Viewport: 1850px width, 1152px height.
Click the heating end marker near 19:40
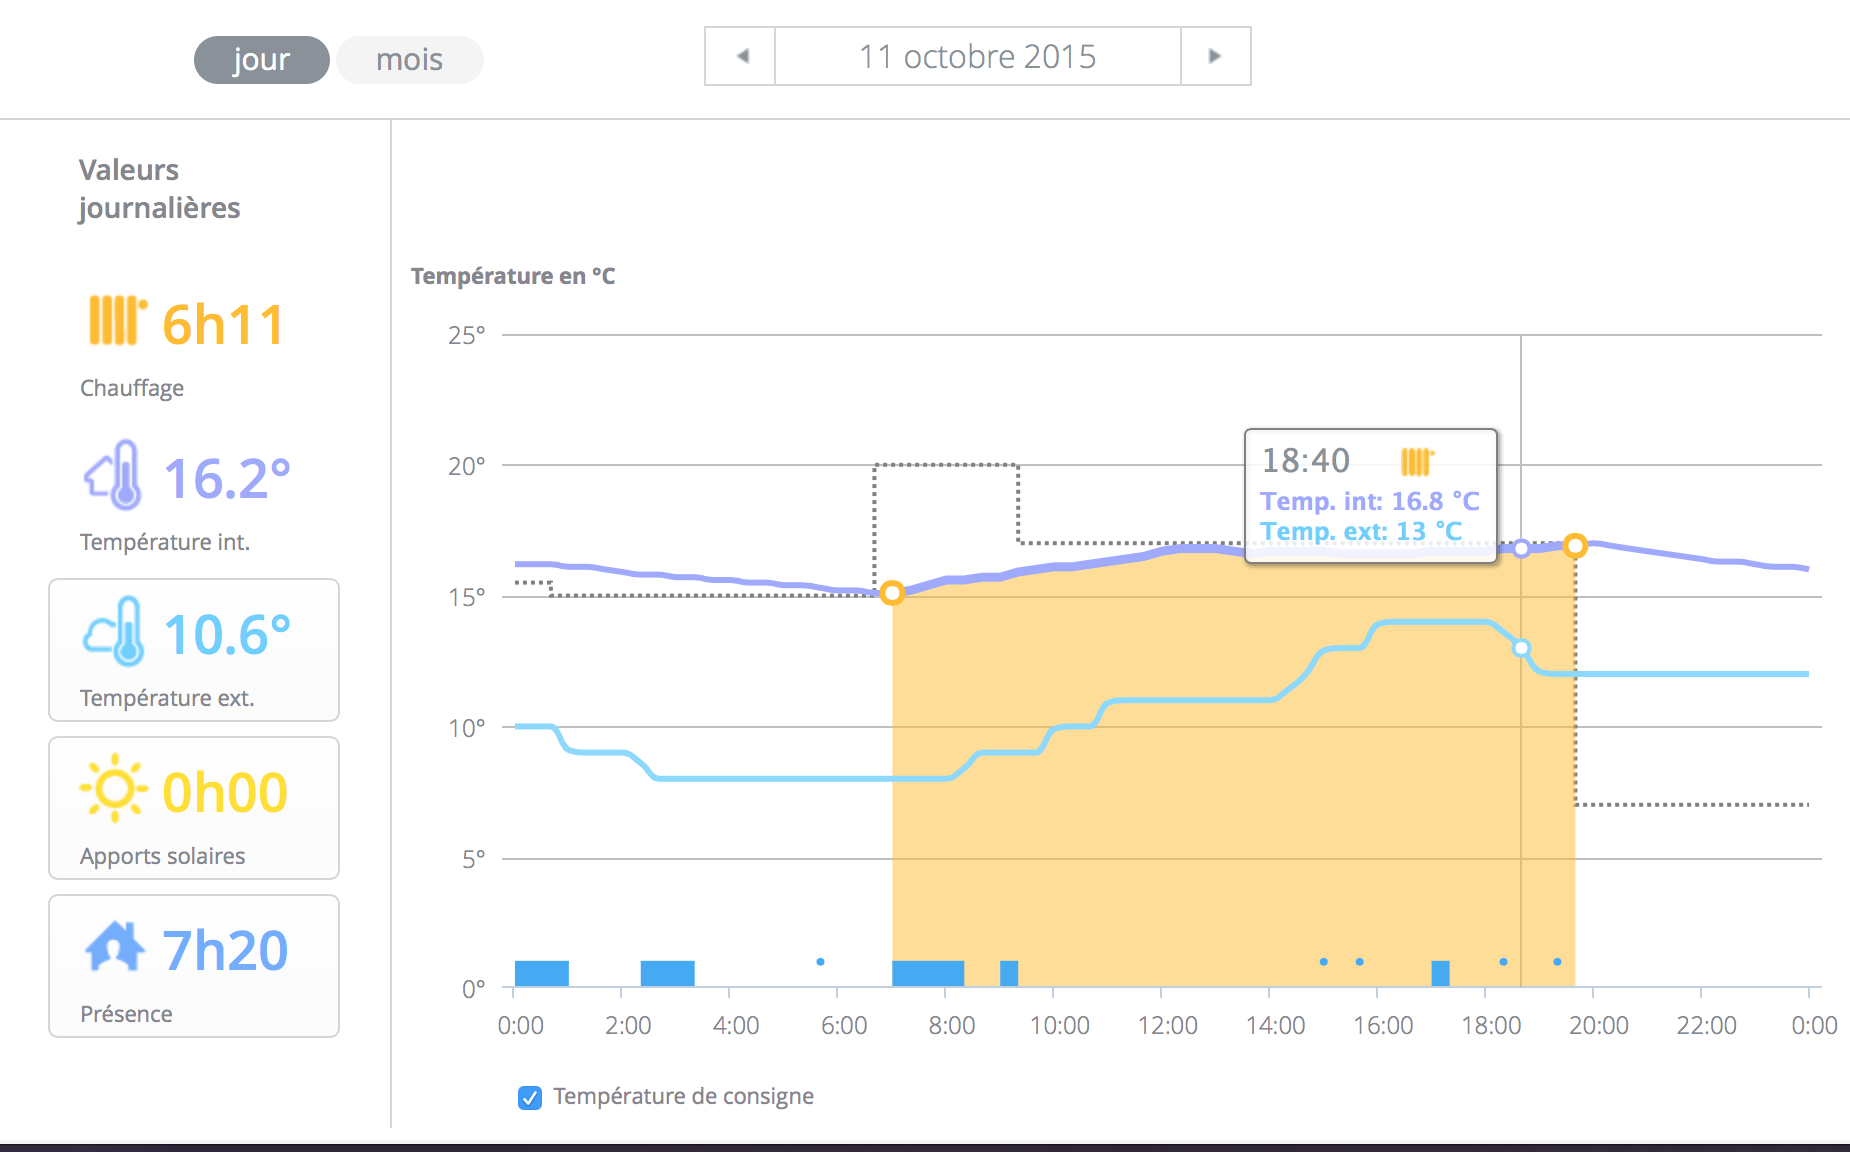1575,546
